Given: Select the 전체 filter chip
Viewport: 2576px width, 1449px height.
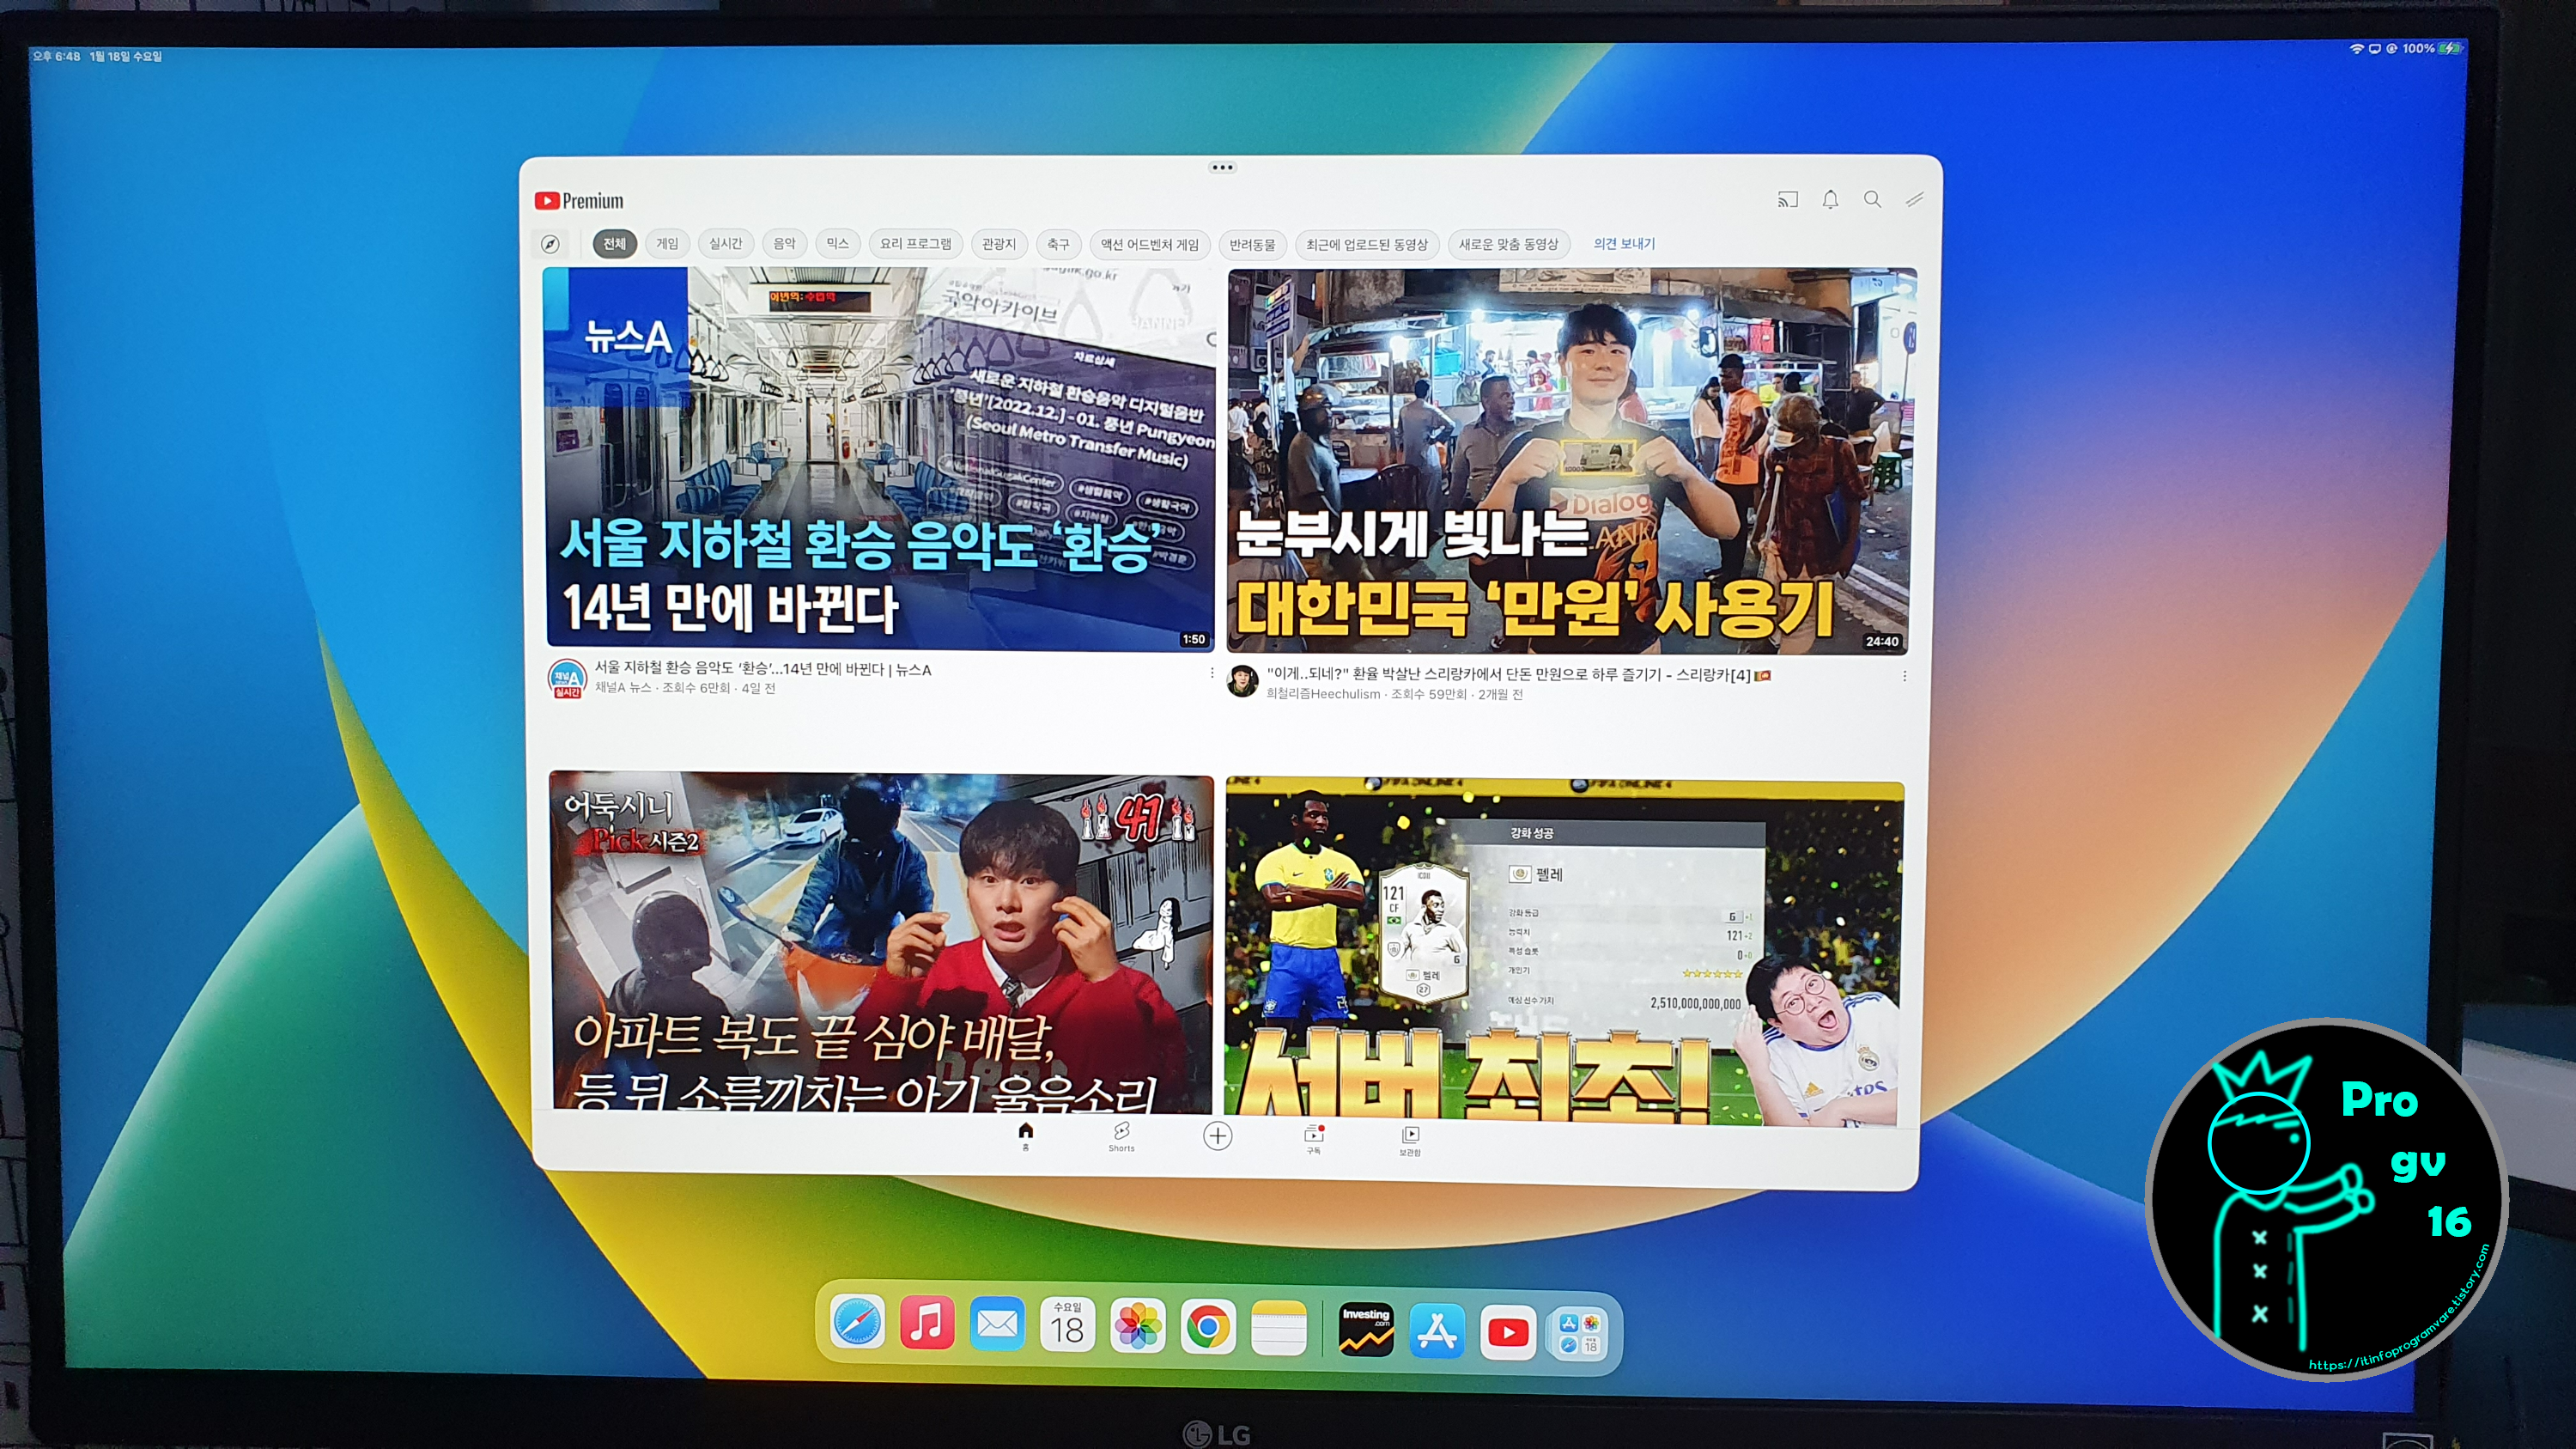Looking at the screenshot, I should [614, 244].
